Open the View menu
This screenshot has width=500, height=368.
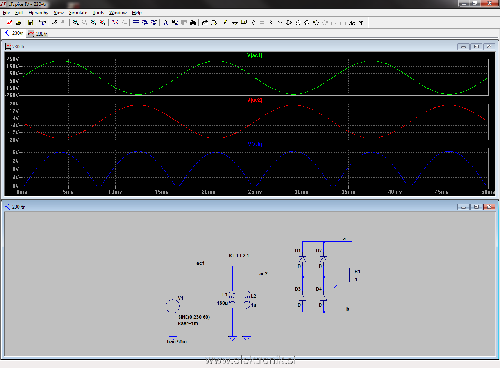(x=59, y=13)
